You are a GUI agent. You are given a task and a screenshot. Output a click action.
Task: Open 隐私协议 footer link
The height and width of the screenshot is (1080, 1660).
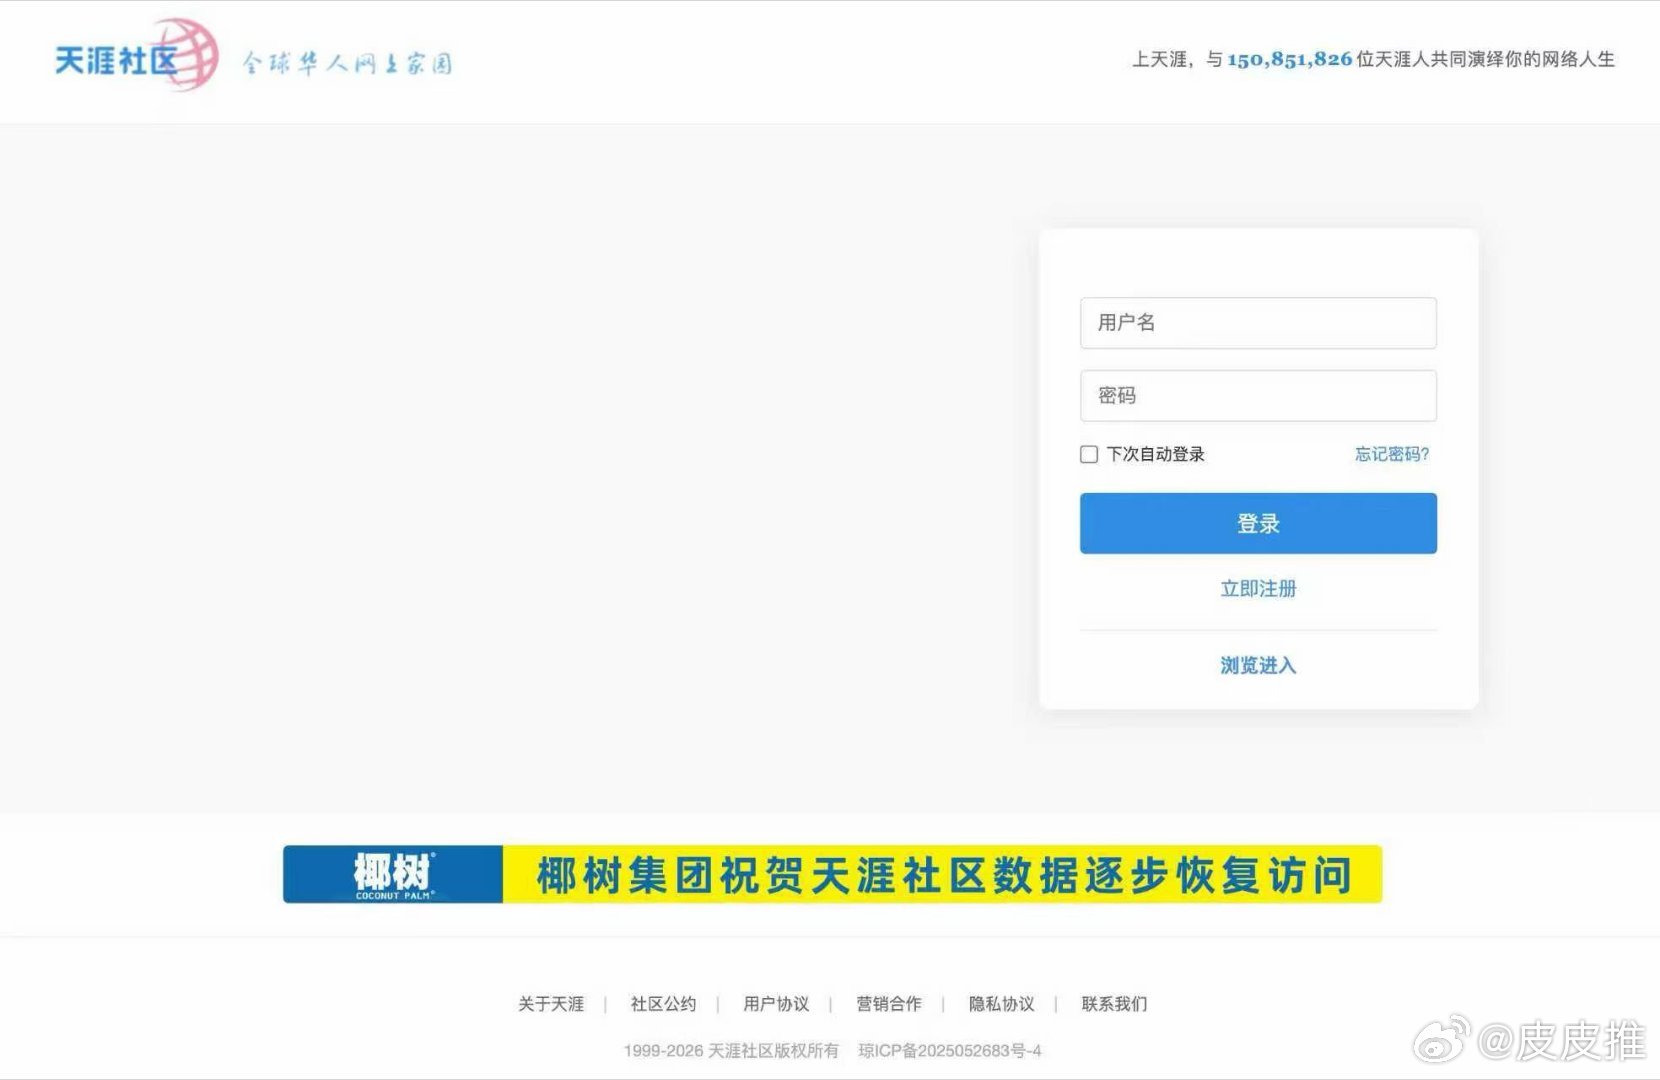(1001, 1003)
